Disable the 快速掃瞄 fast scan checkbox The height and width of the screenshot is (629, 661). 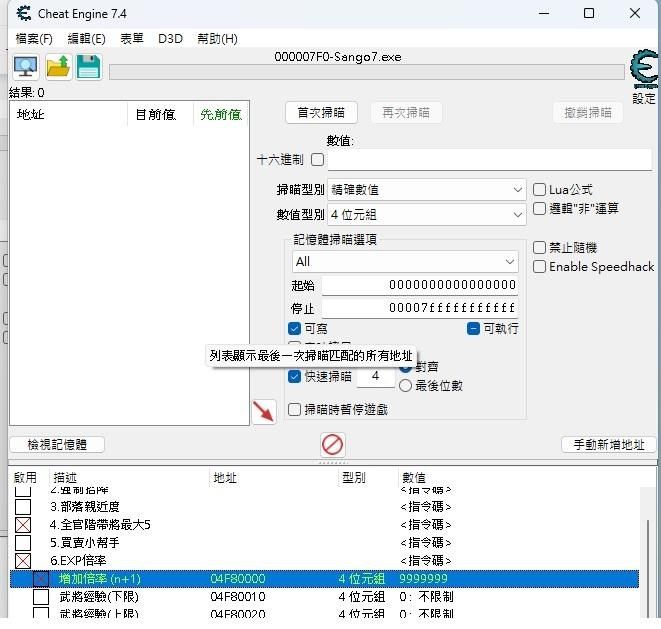(x=294, y=376)
